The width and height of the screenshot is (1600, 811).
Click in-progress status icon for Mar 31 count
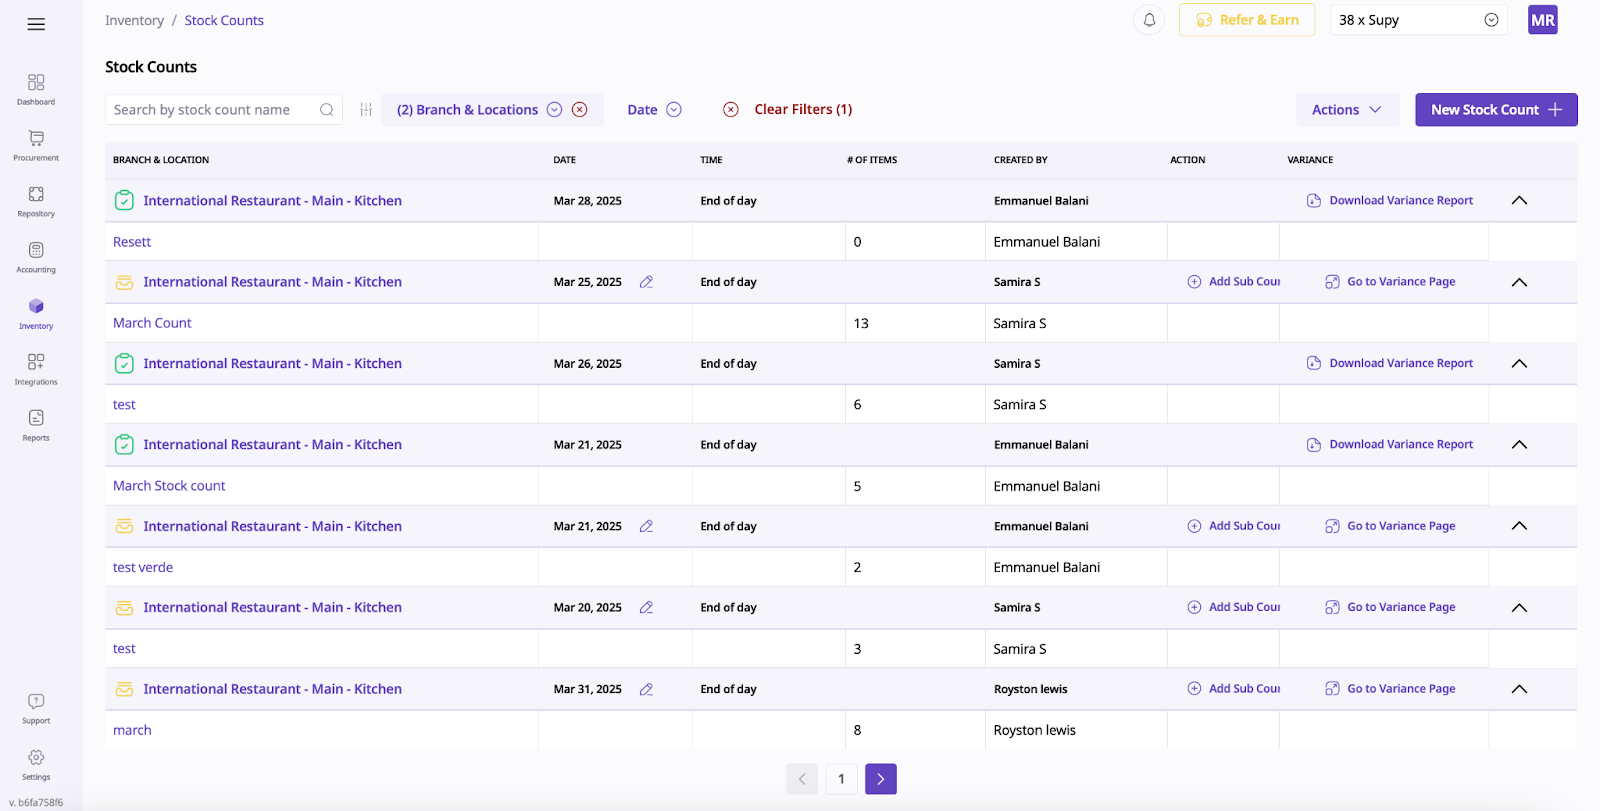[124, 689]
